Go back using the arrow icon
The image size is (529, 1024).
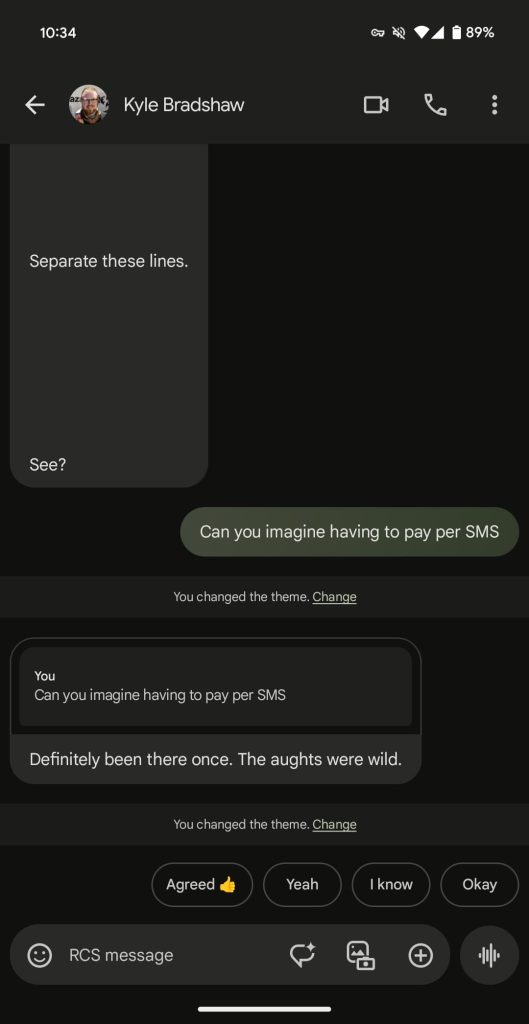(x=35, y=104)
